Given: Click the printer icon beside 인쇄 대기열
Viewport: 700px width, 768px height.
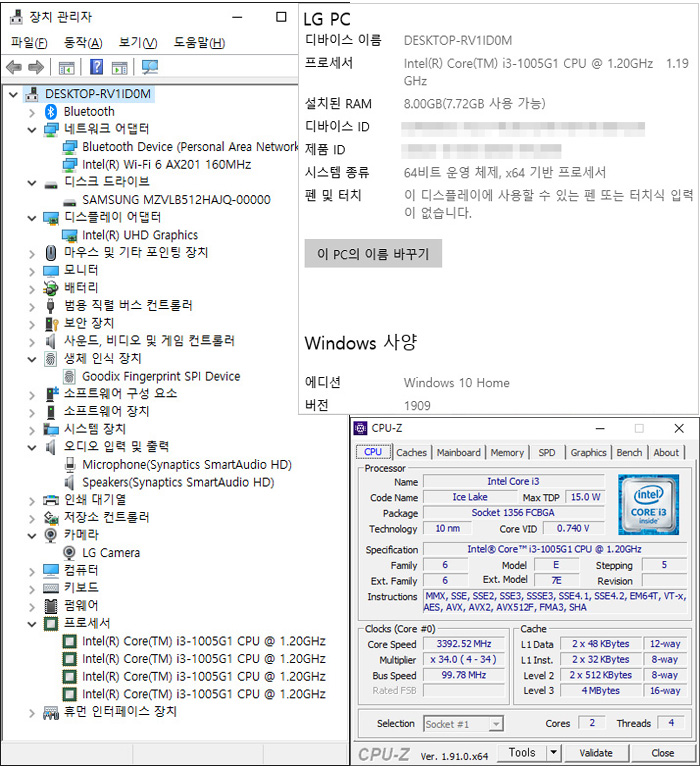Looking at the screenshot, I should (x=51, y=500).
